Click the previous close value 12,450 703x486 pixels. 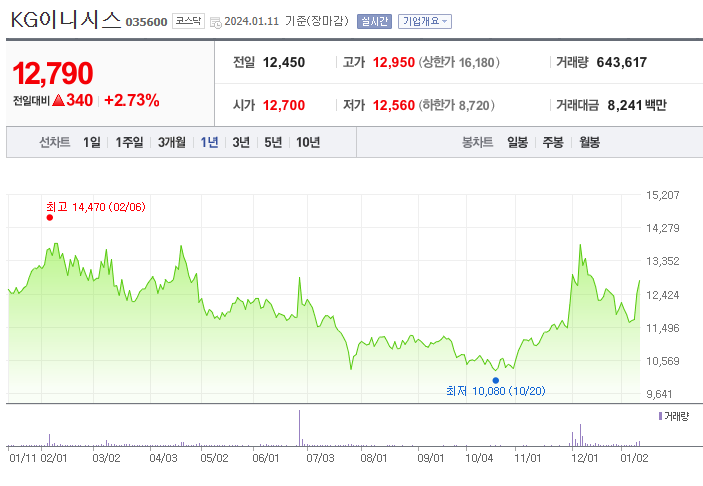click(284, 62)
